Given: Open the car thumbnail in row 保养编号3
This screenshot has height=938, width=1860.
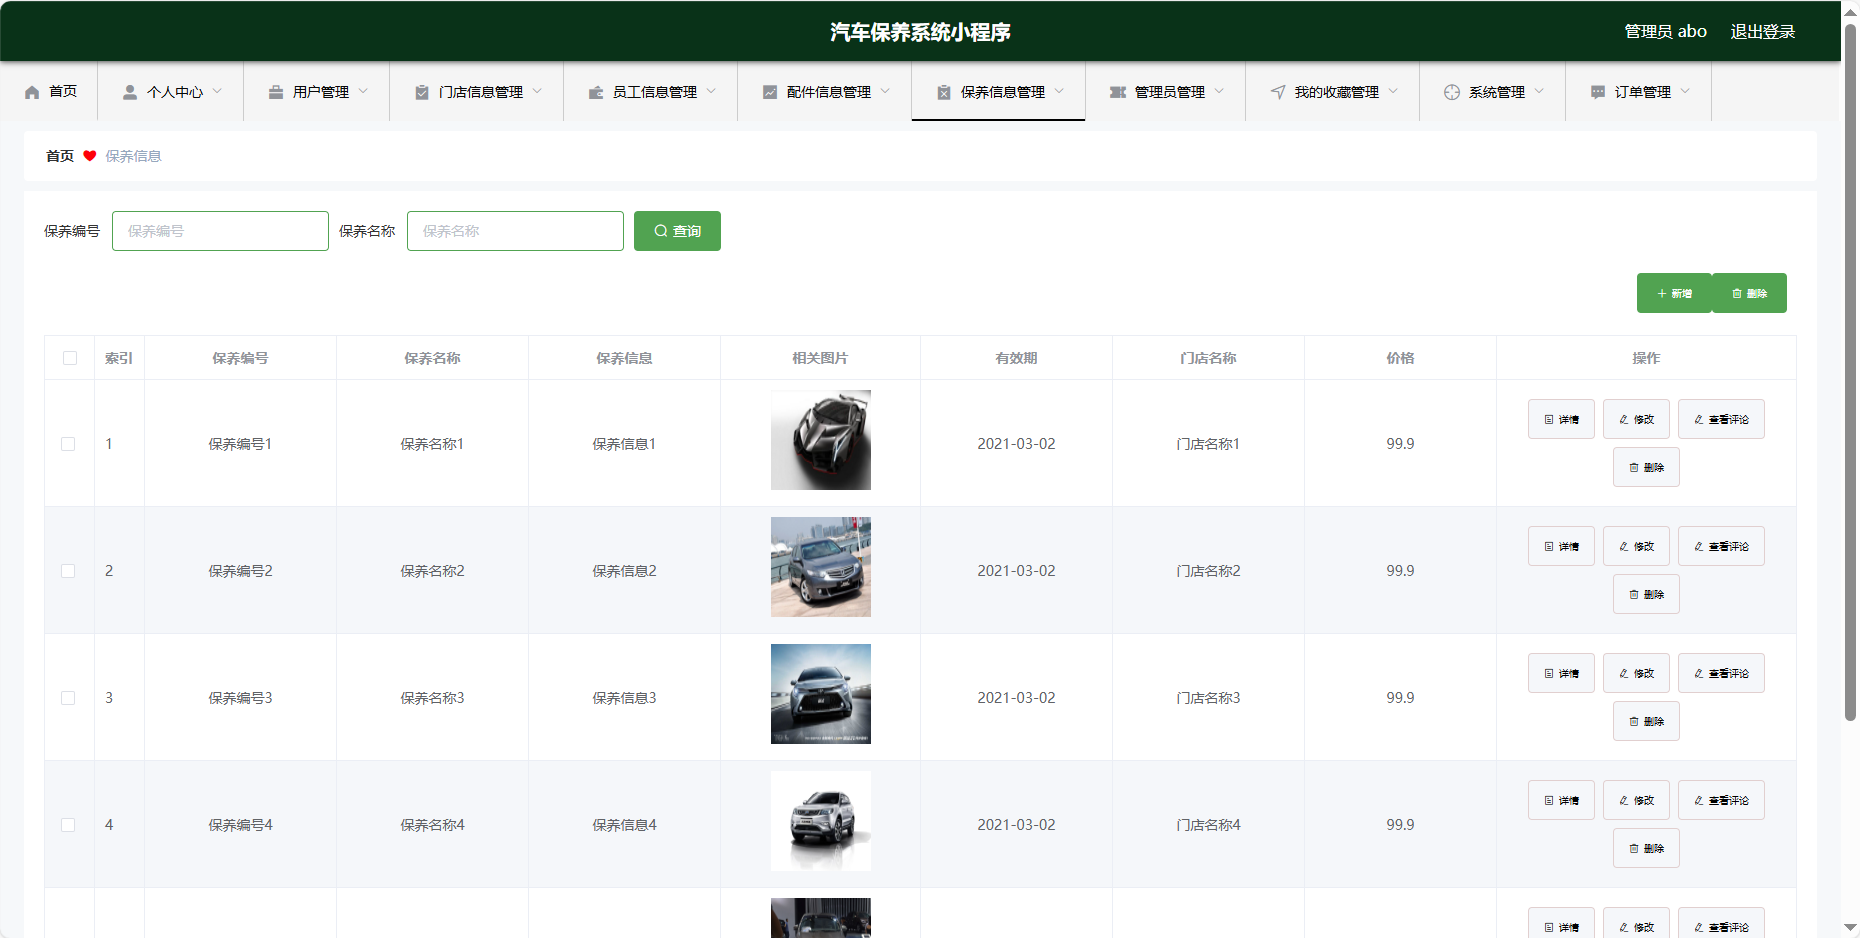Looking at the screenshot, I should pyautogui.click(x=821, y=694).
